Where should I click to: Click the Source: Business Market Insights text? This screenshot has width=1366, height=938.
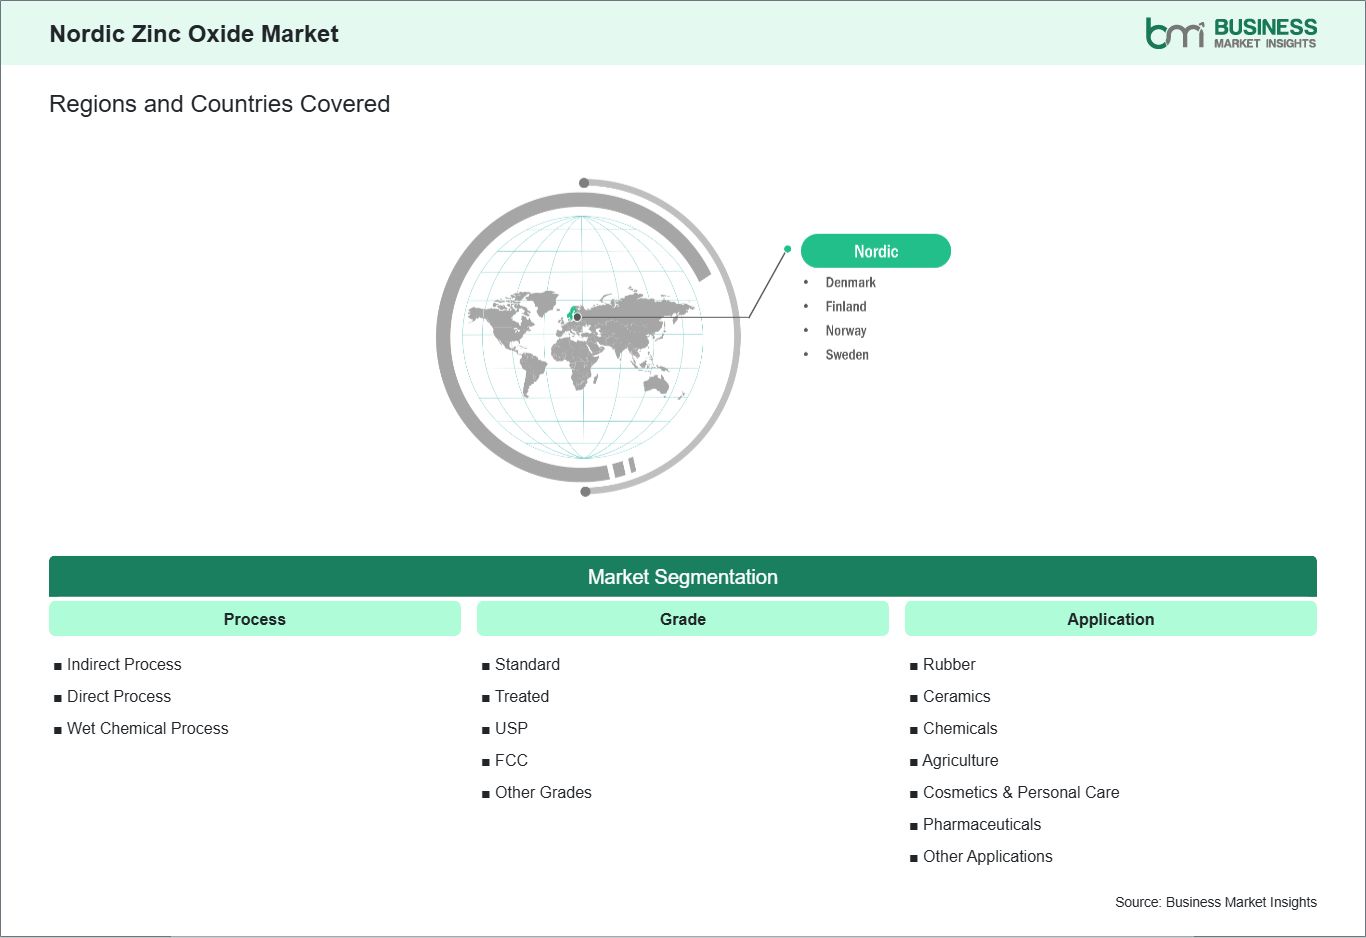point(1216,902)
